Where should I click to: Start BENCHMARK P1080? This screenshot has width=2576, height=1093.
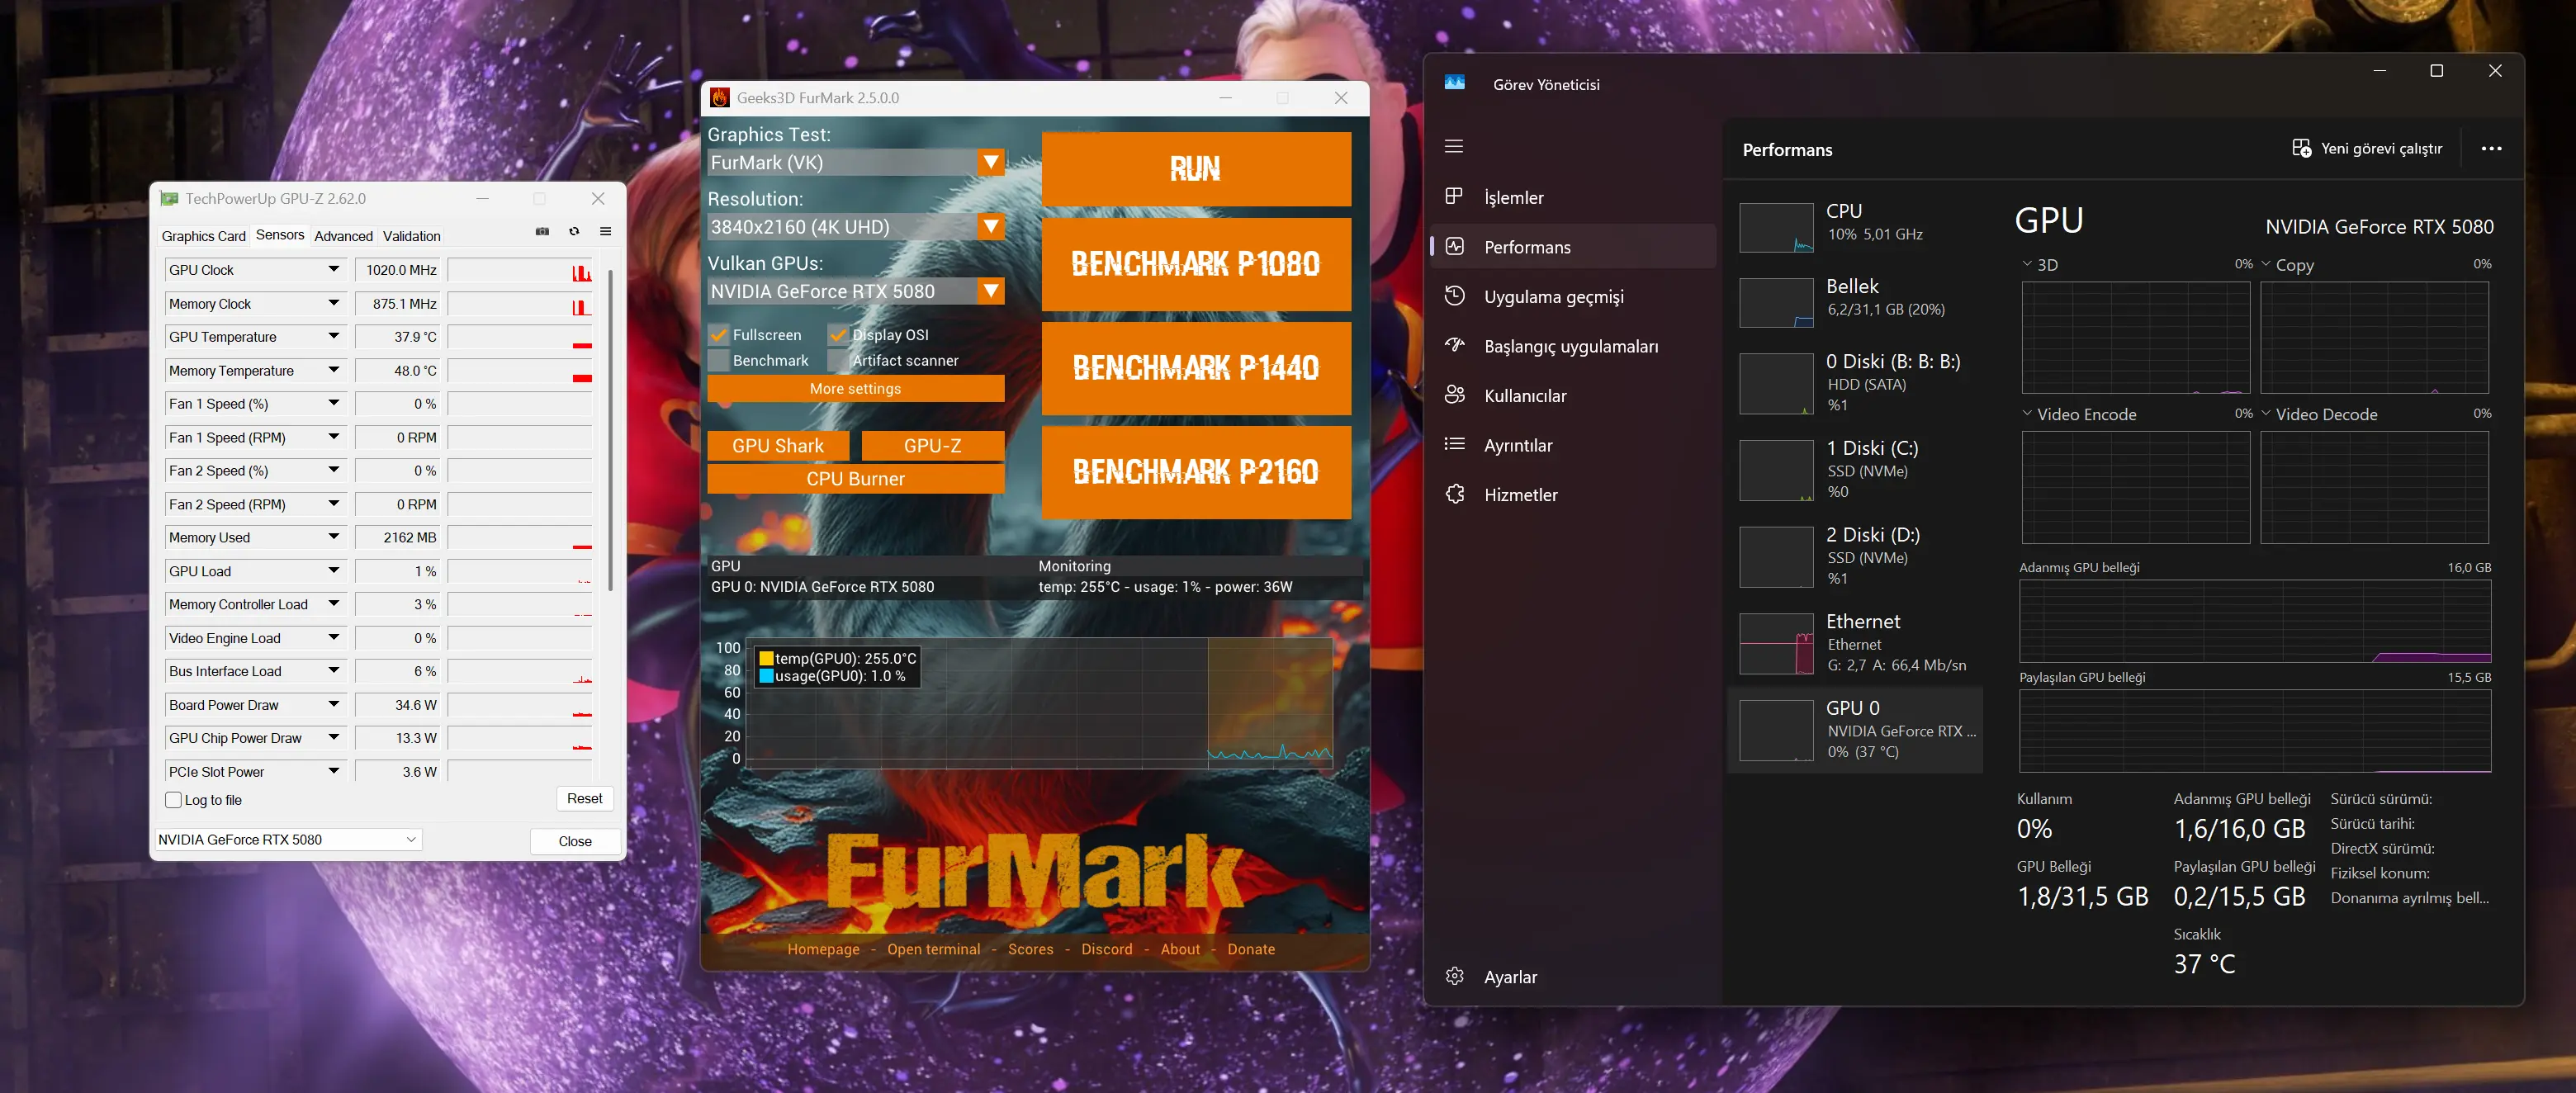(1196, 264)
